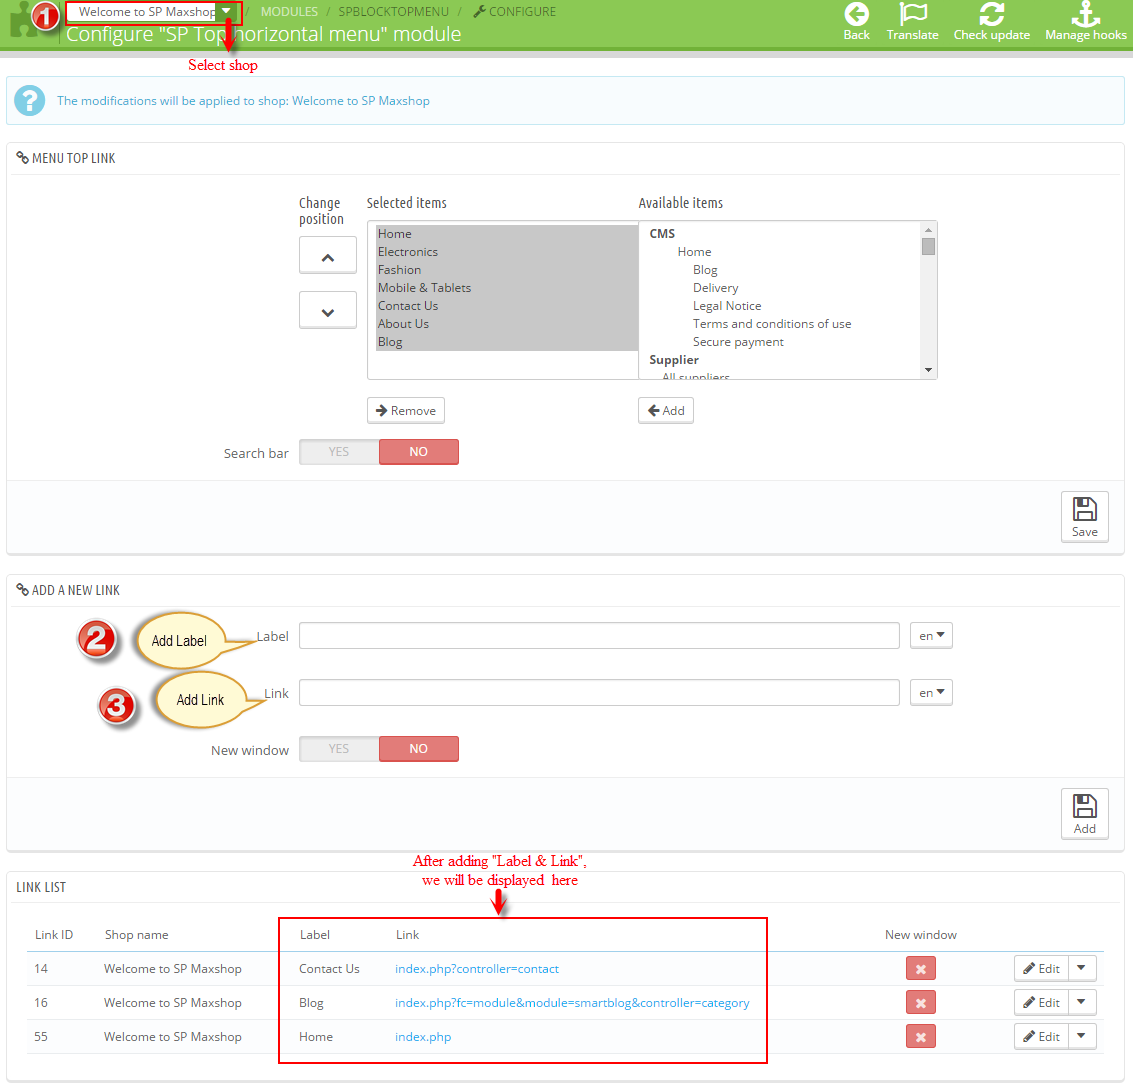1133x1087 pixels.
Task: Set New window to NO
Action: (x=418, y=749)
